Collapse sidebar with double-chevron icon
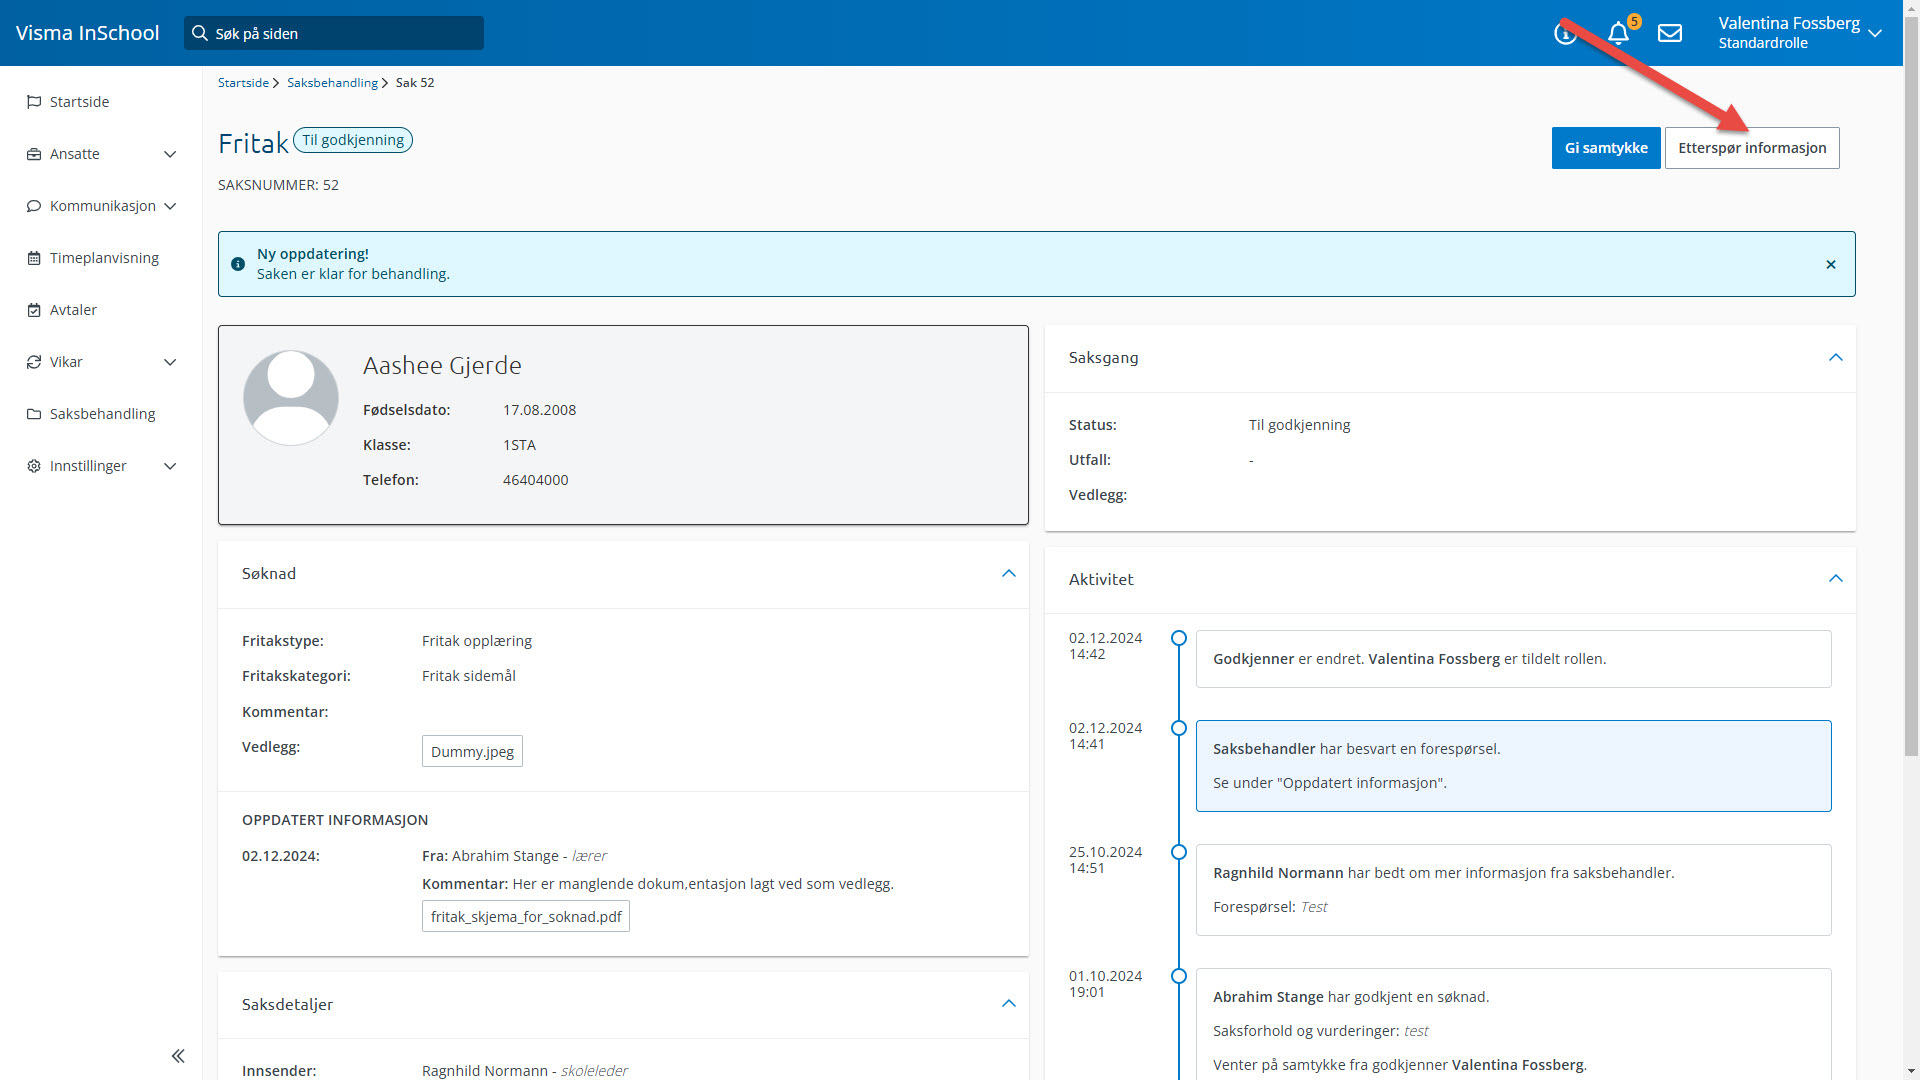The height and width of the screenshot is (1080, 1920). tap(178, 1056)
